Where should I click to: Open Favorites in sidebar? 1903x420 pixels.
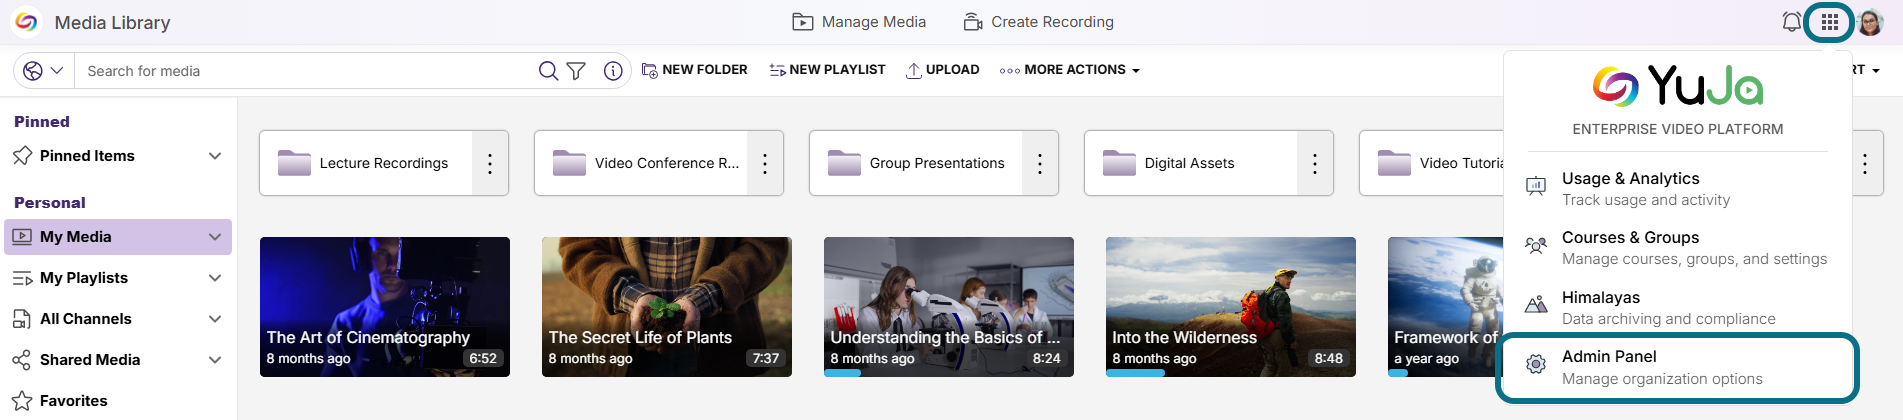click(x=74, y=401)
